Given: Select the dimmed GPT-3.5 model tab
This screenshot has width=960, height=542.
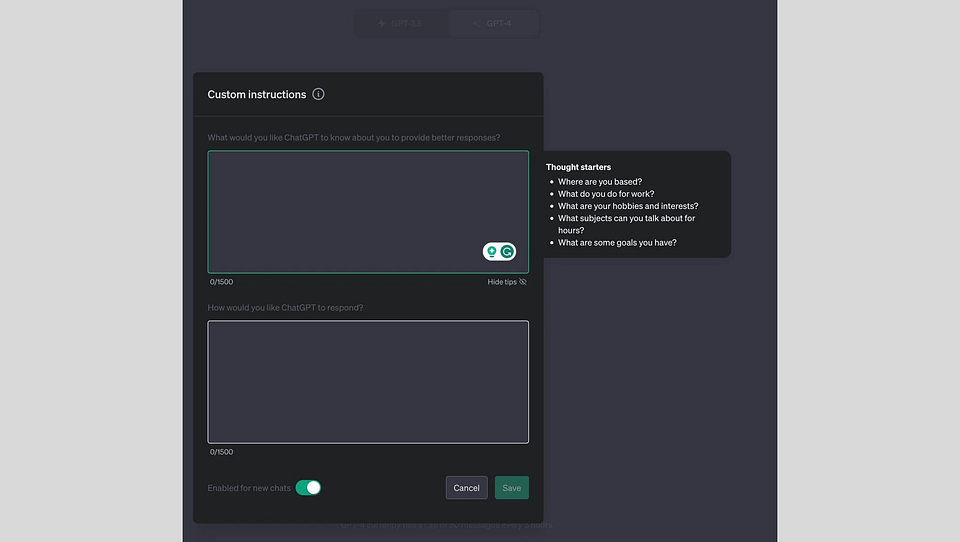Looking at the screenshot, I should point(400,23).
